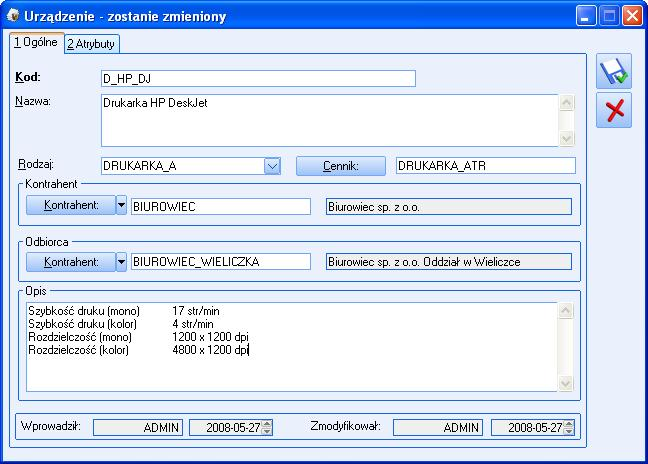Image resolution: width=648 pixels, height=464 pixels.
Task: Cancel changes with the red X icon
Action: 614,110
